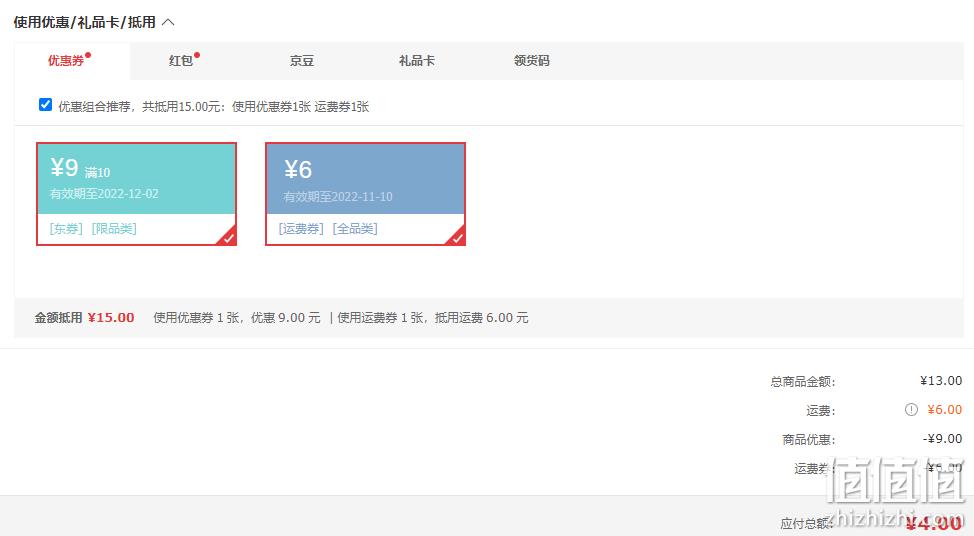Click the 运费 ¥6.00 value

click(945, 409)
